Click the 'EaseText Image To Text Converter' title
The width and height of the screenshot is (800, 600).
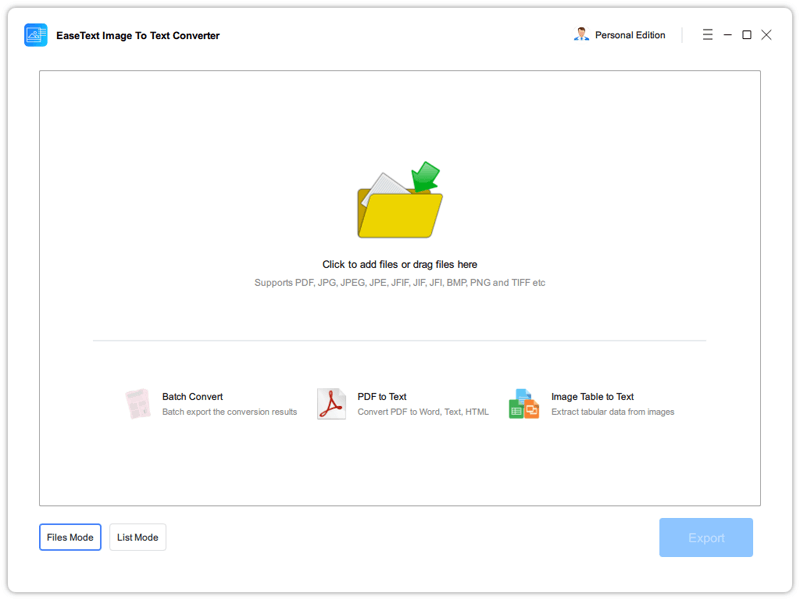click(x=138, y=36)
